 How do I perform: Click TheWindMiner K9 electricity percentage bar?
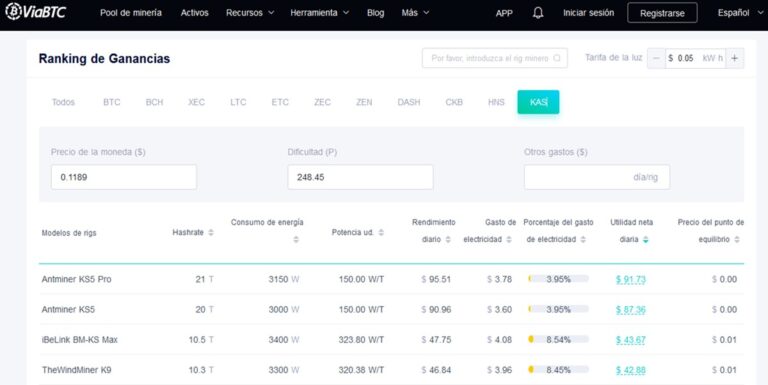[558, 370]
